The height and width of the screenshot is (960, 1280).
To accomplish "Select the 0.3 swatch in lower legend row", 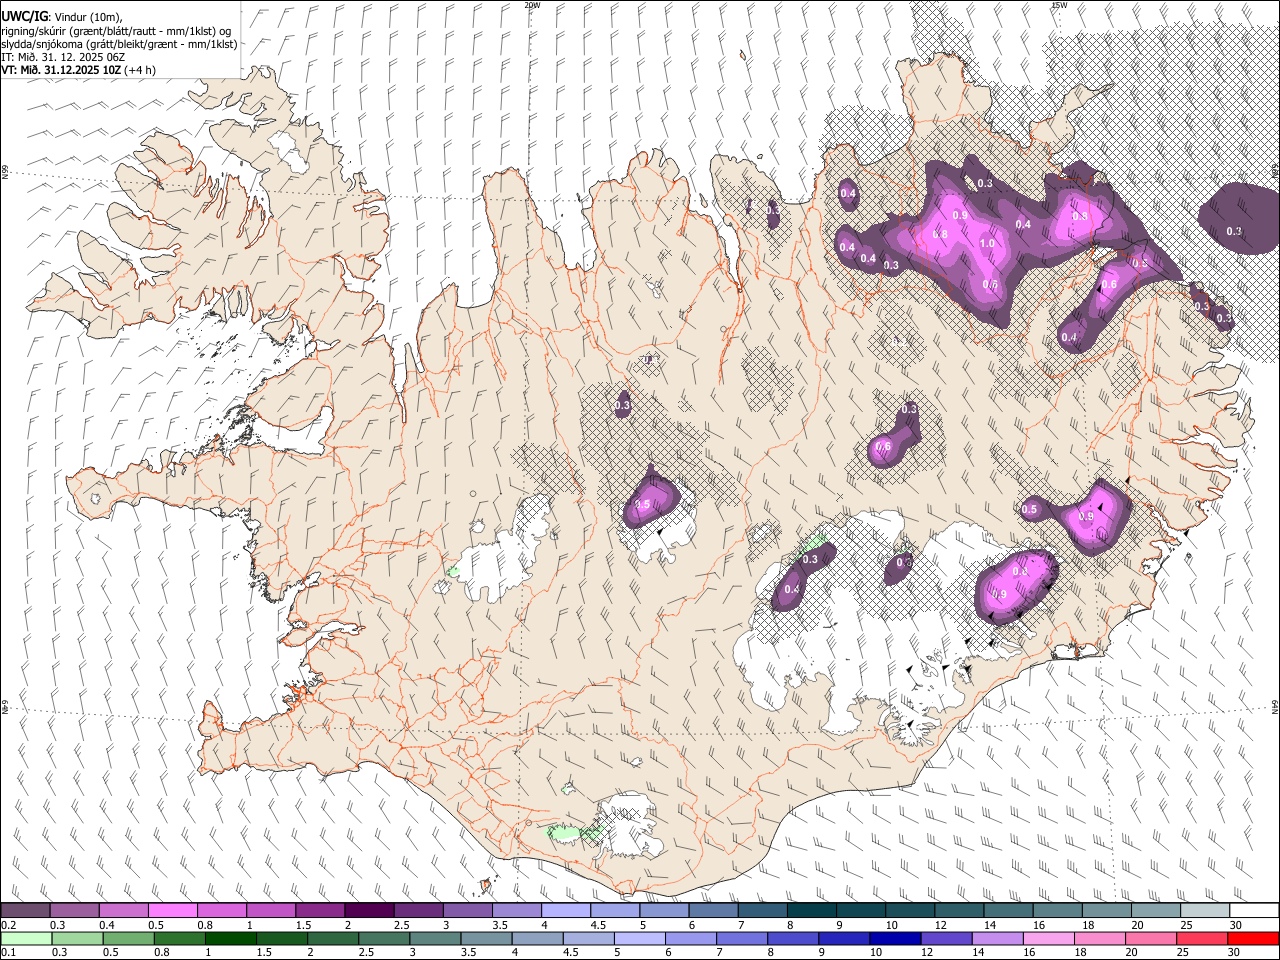I will pyautogui.click(x=78, y=938).
